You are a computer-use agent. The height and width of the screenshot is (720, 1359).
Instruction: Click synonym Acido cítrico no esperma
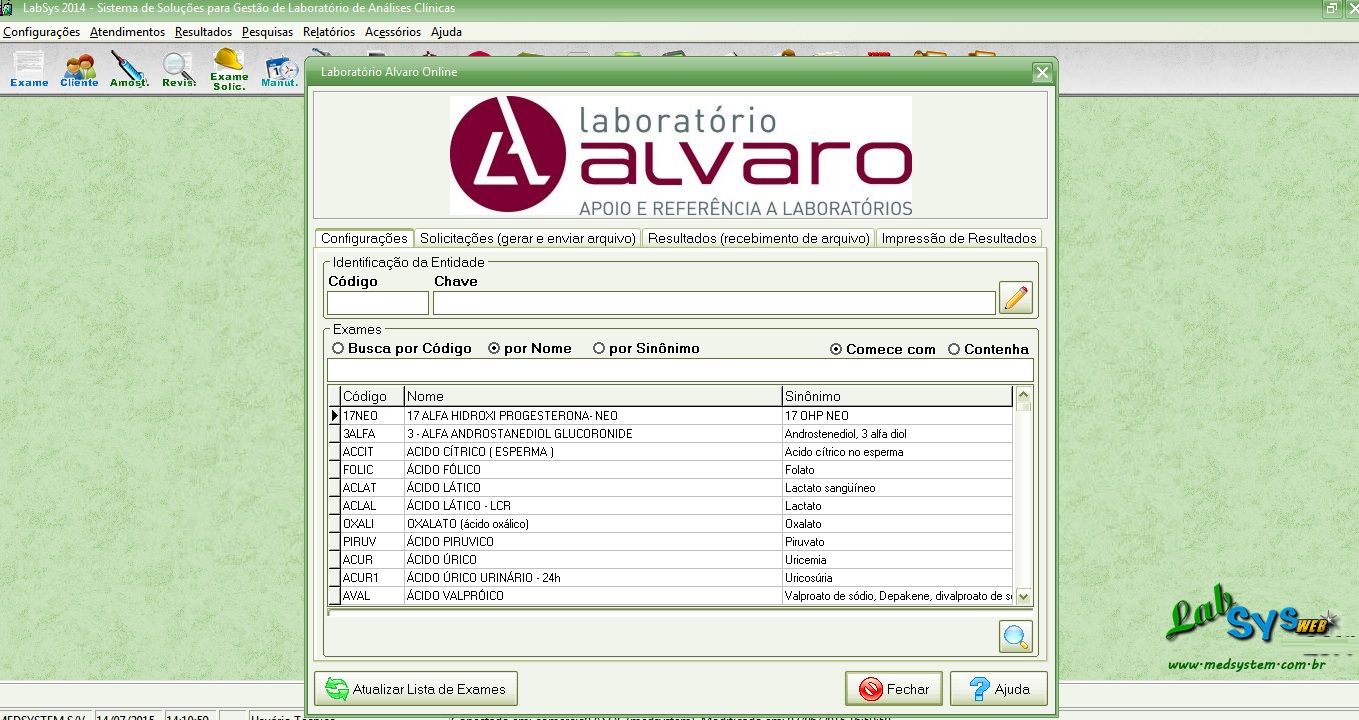click(897, 452)
